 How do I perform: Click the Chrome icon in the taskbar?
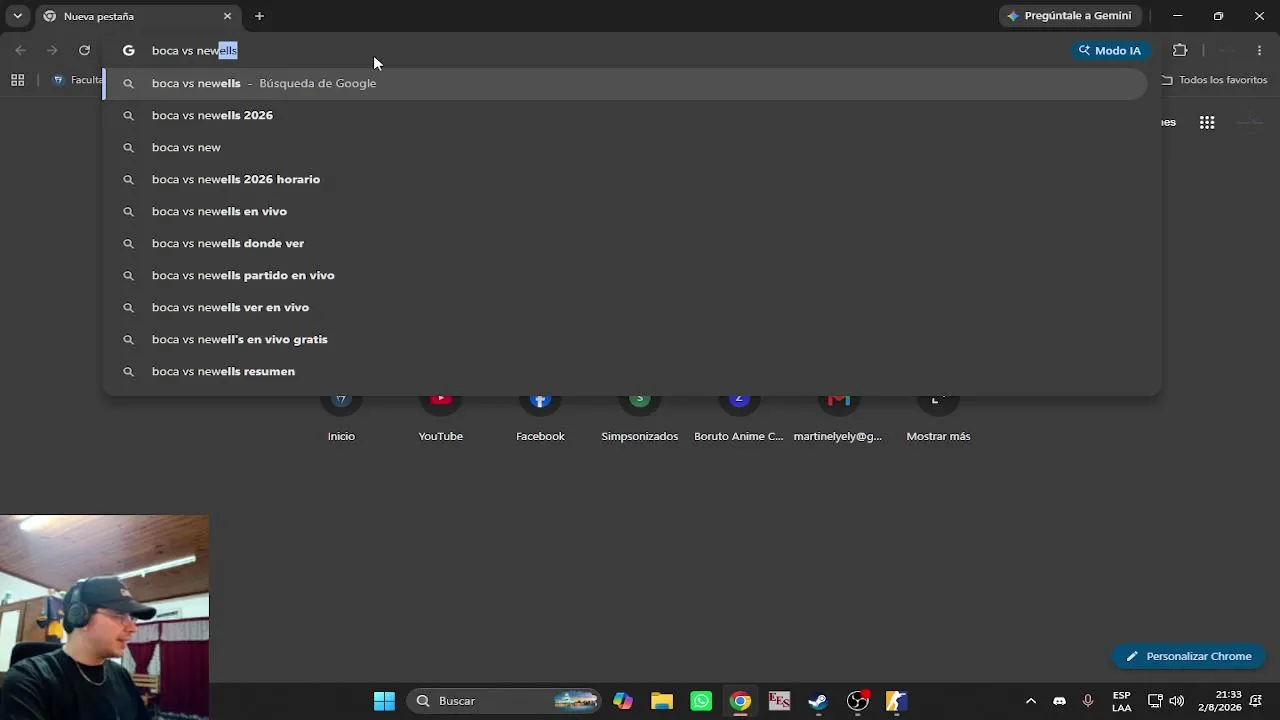pyautogui.click(x=740, y=701)
